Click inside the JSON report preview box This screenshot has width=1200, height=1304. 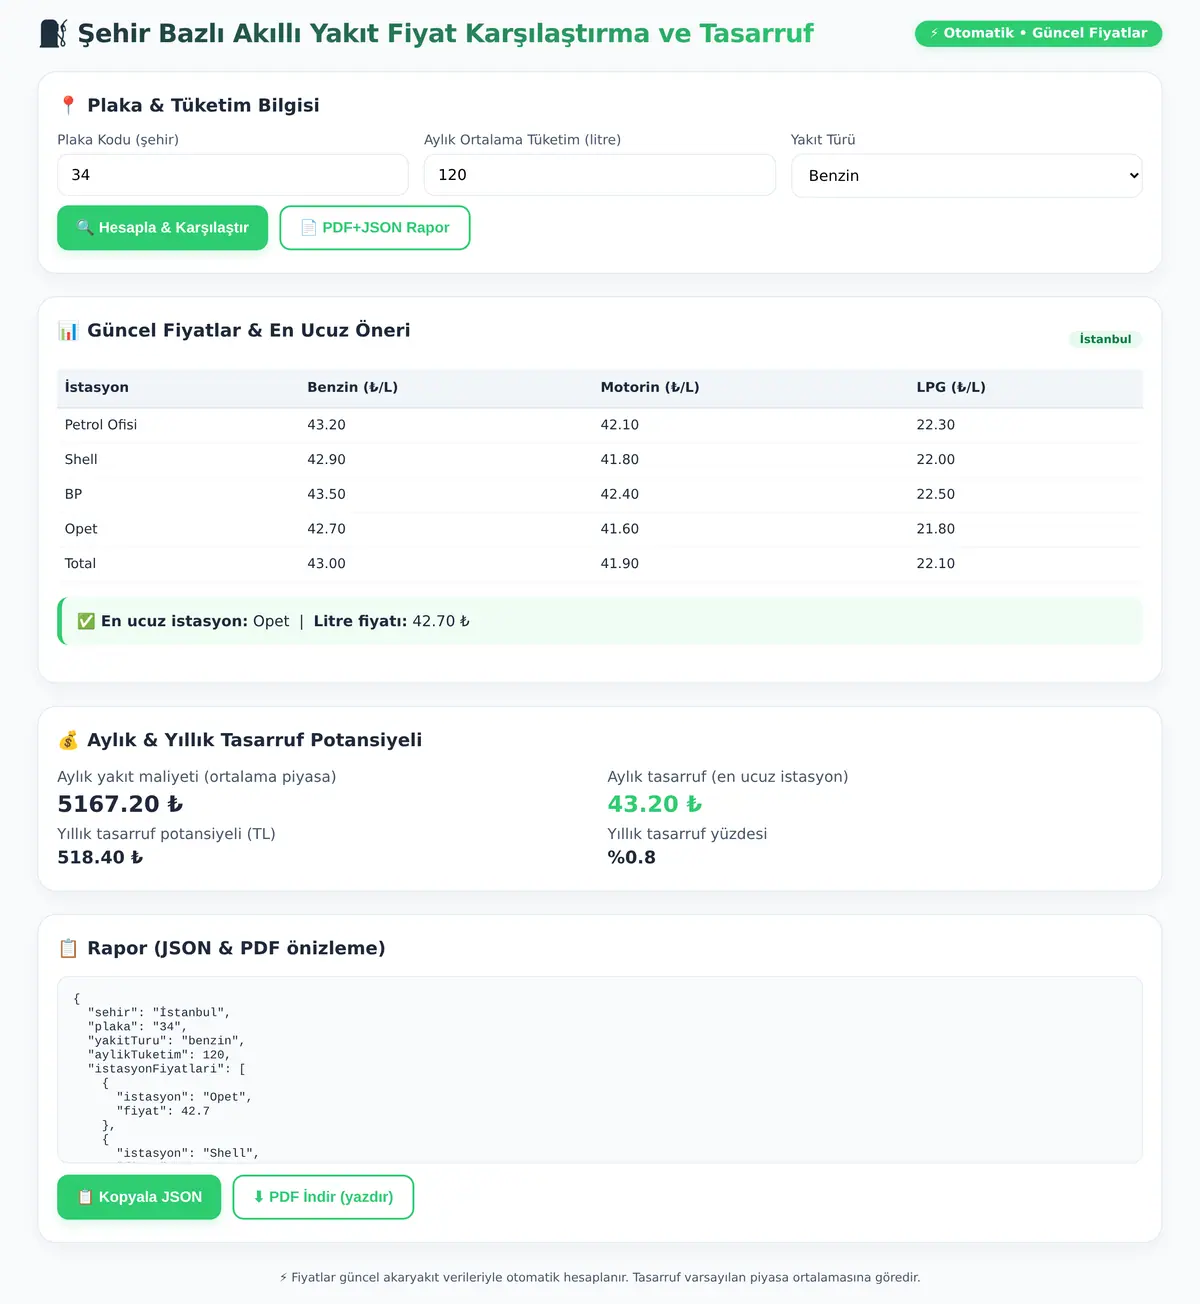point(600,1070)
